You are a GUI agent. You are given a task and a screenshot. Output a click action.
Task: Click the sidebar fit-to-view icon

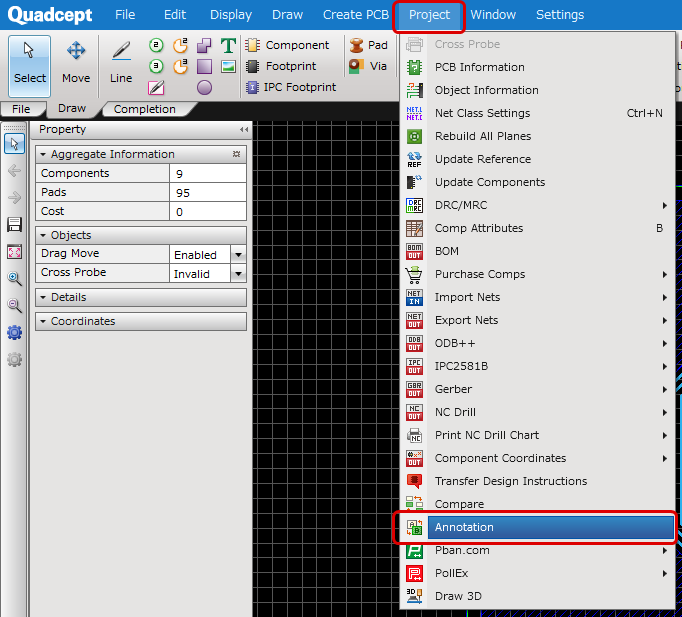coord(14,252)
